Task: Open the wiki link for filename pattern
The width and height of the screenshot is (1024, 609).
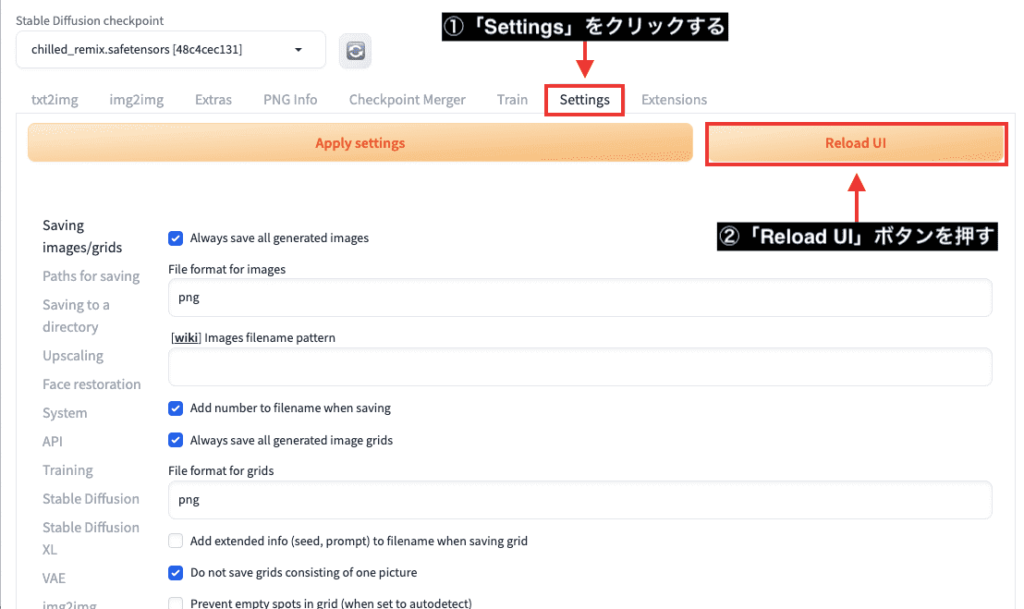Action: click(x=186, y=337)
